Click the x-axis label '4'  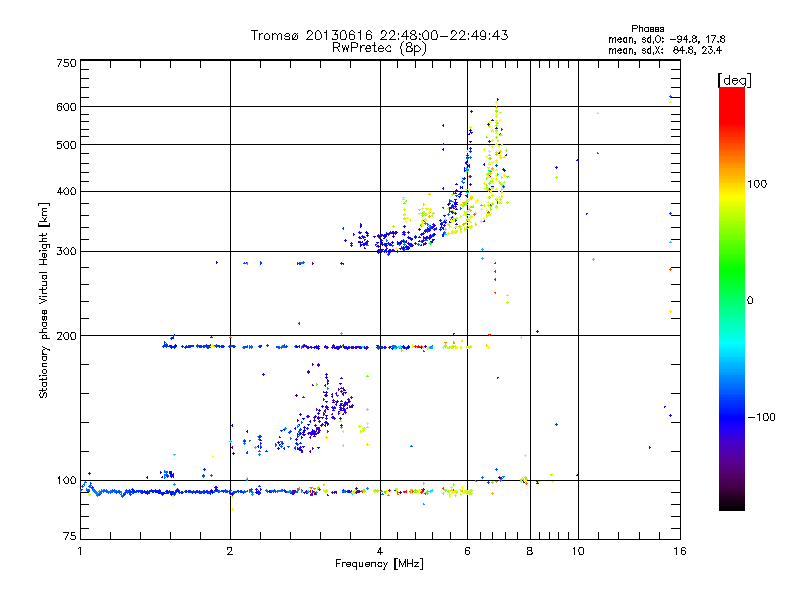[x=380, y=551]
